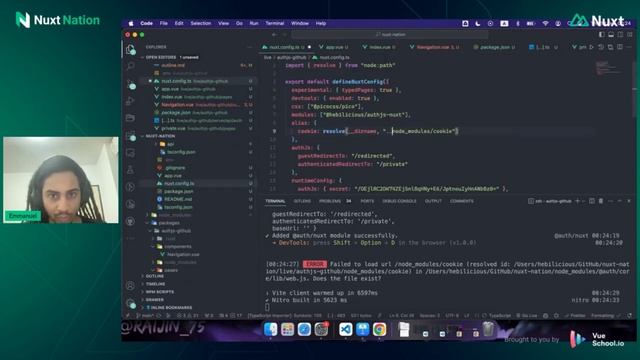
Task: Toggle secondary sidebar layout icon
Action: [x=620, y=35]
